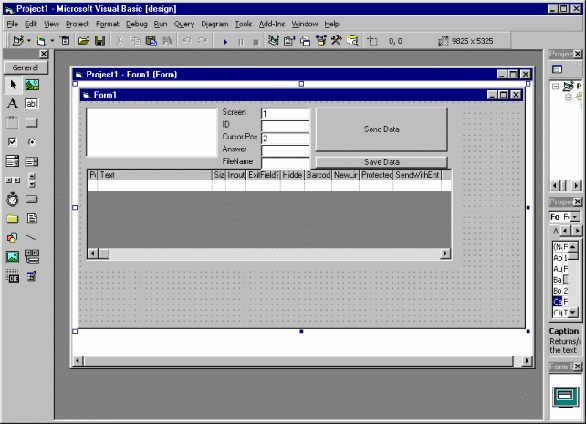Select the Pointer tool in the toolbox
The width and height of the screenshot is (586, 424).
(12, 84)
